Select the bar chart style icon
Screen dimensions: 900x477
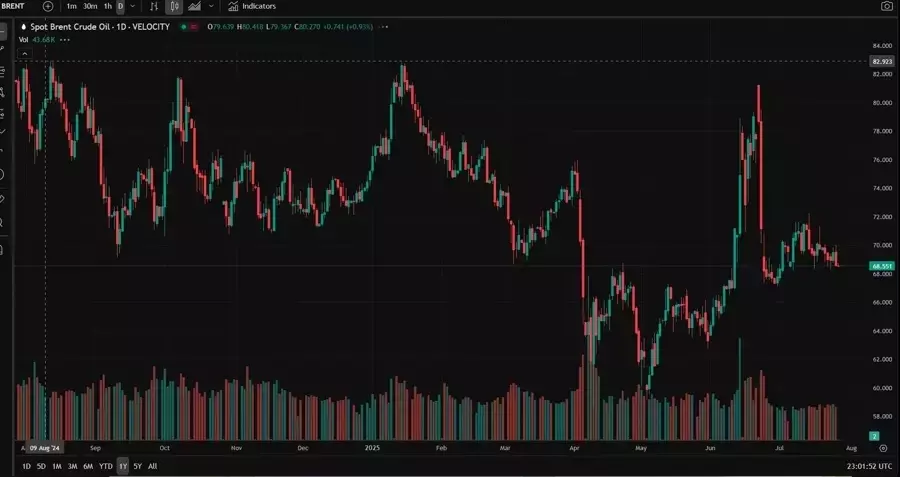154,6
